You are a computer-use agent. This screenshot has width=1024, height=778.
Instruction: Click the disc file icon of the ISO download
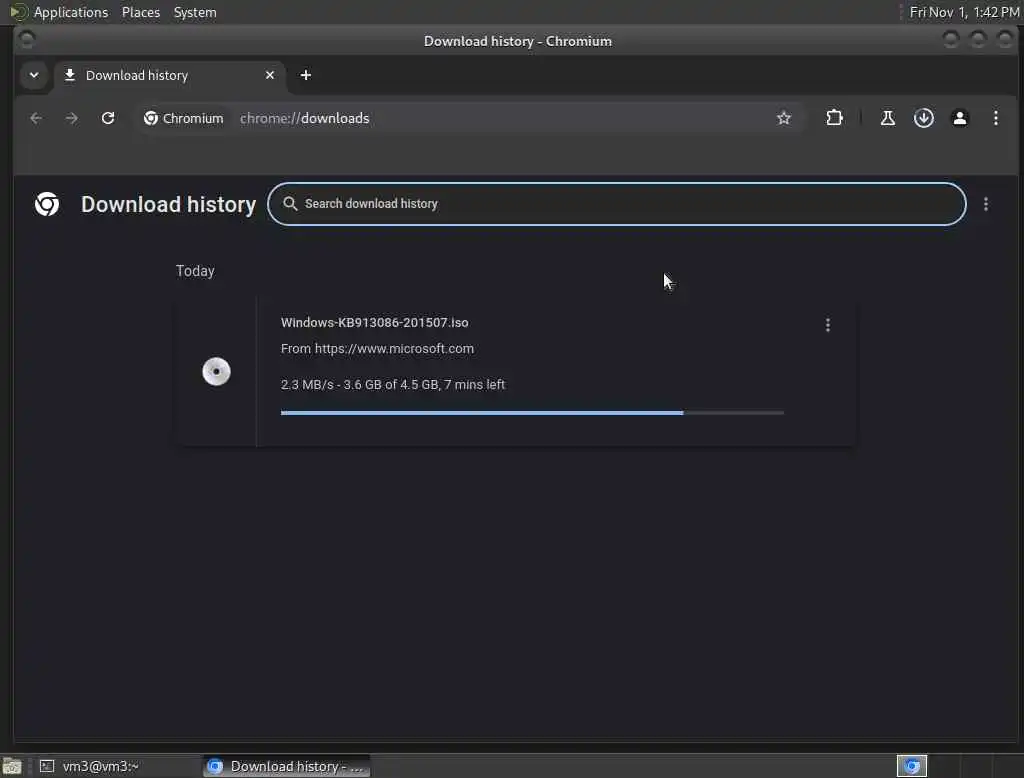[x=216, y=372]
